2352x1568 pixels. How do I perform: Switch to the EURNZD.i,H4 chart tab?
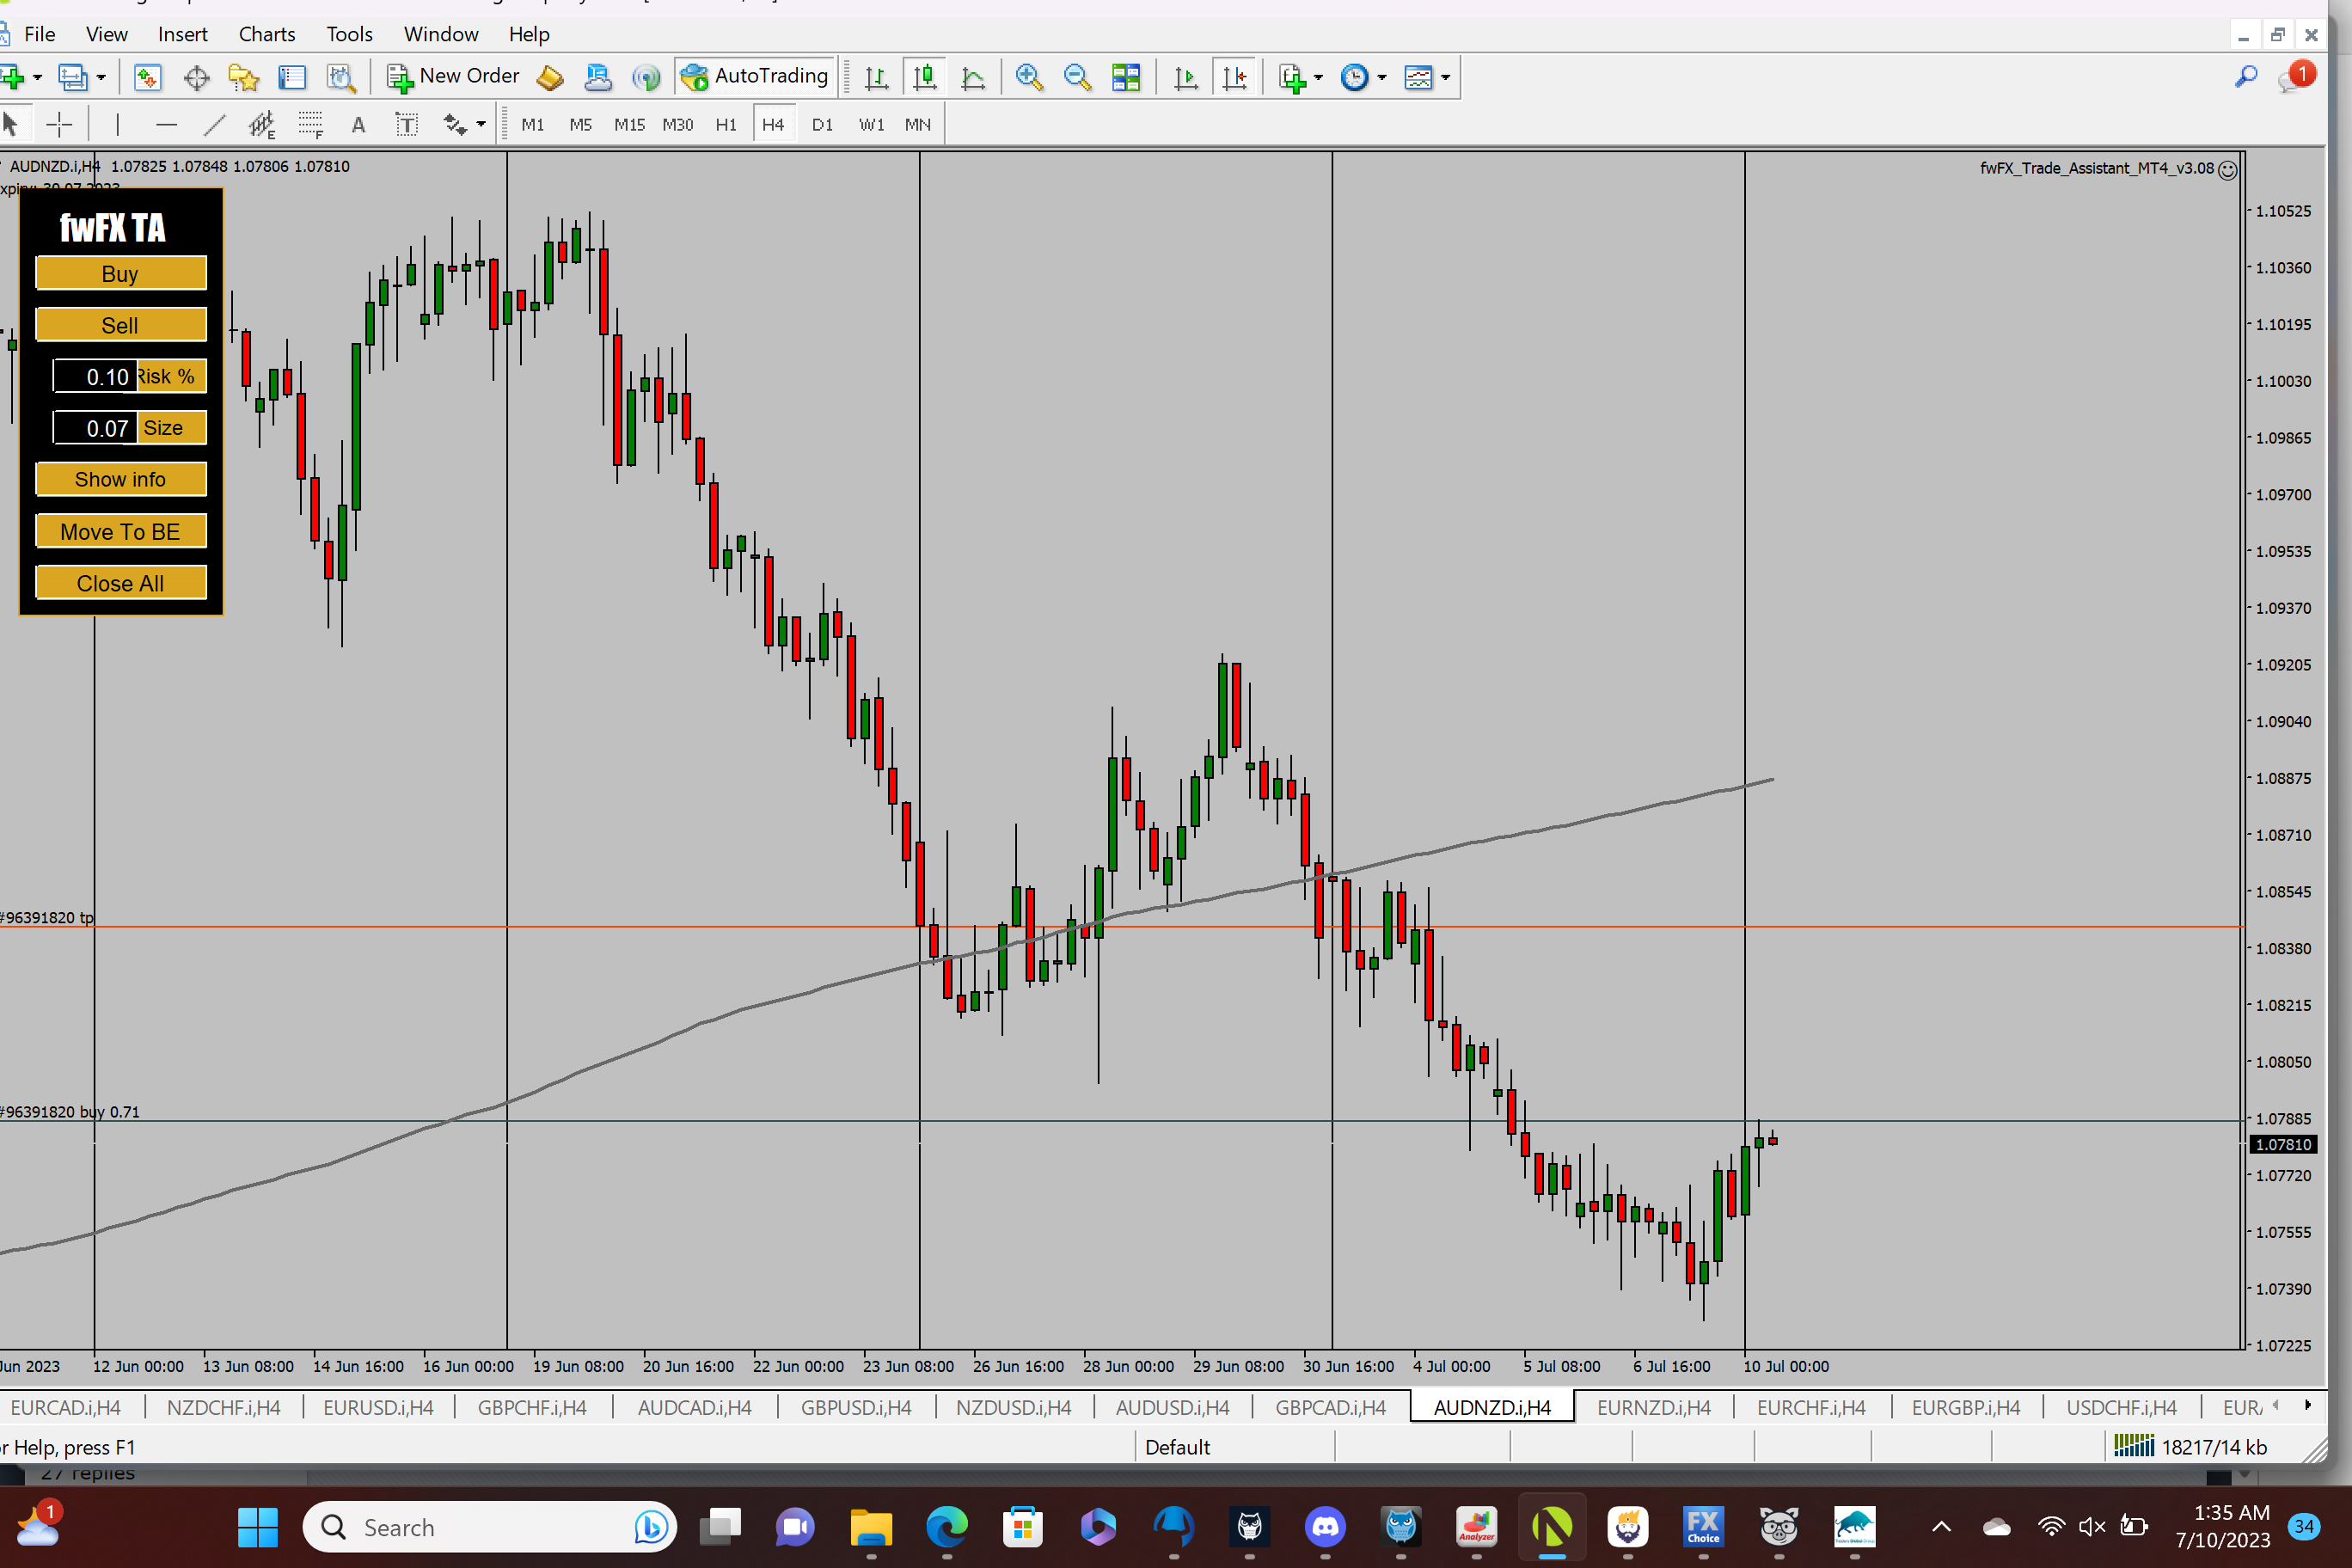click(x=1653, y=1407)
